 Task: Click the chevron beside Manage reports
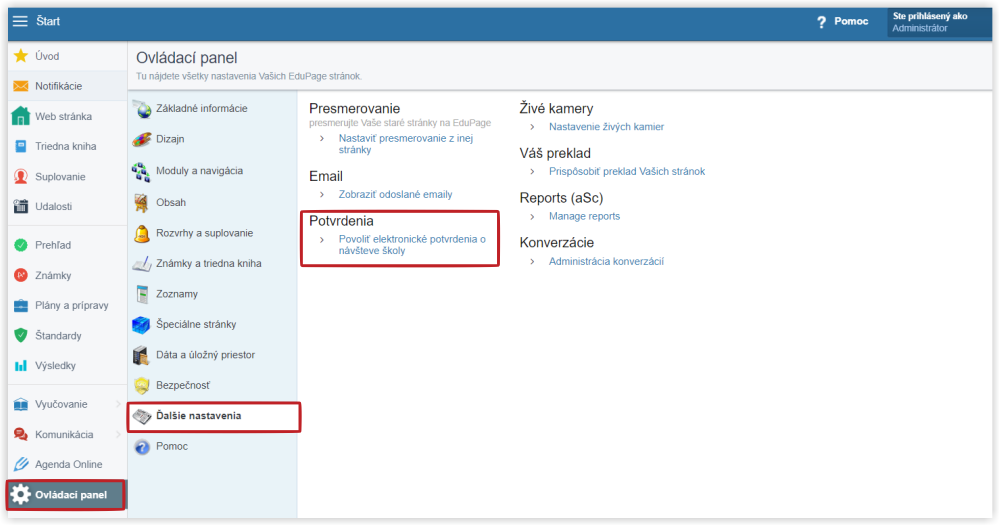tap(533, 217)
